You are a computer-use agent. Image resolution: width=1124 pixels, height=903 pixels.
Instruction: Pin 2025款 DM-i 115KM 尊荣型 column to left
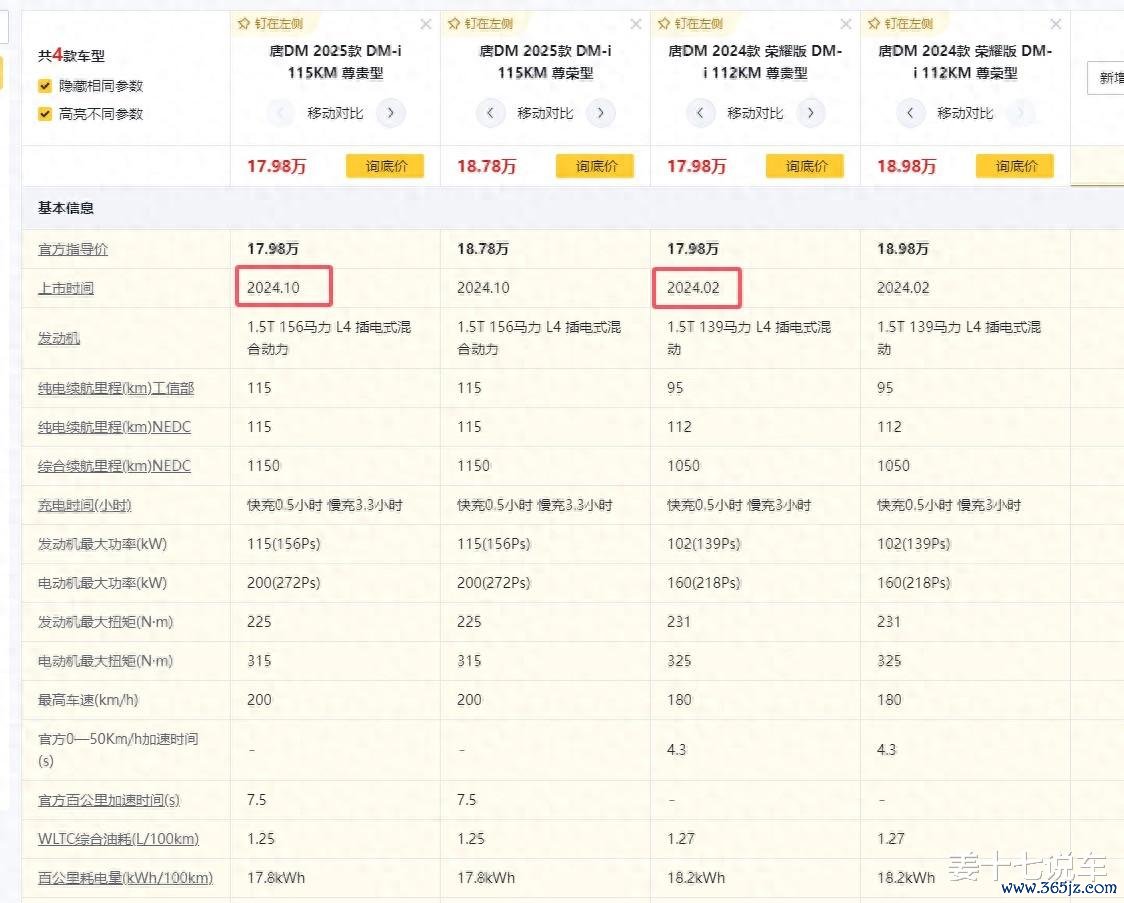pyautogui.click(x=480, y=24)
